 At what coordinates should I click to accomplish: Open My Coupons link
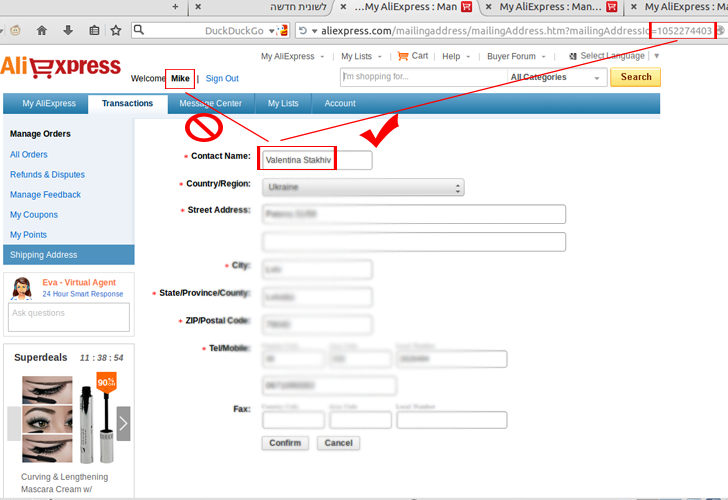(x=34, y=214)
